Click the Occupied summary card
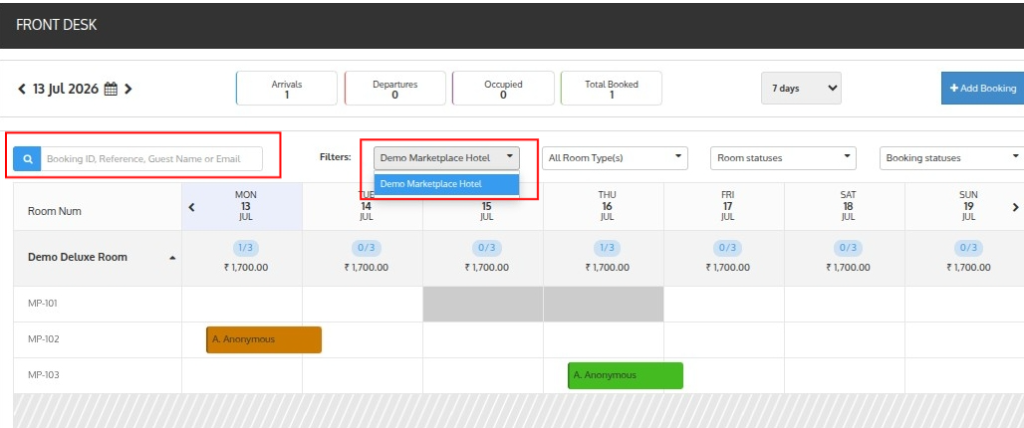 tap(503, 88)
